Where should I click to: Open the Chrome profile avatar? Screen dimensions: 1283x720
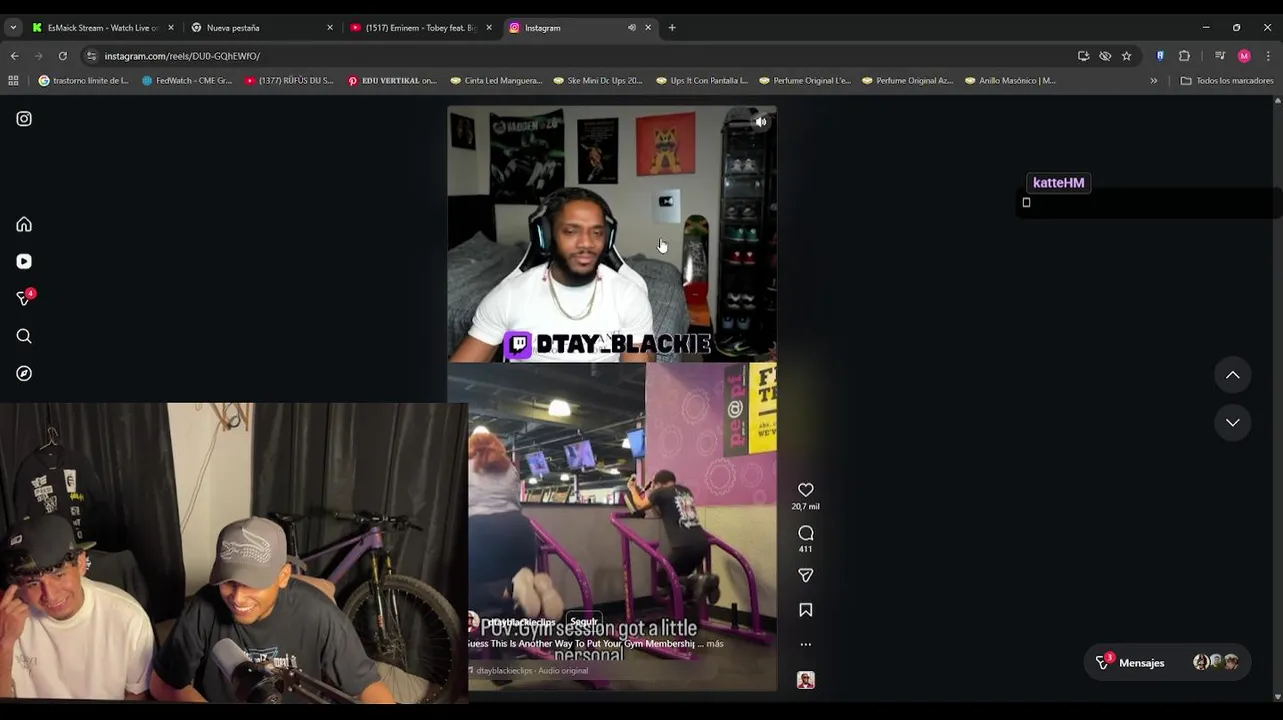pyautogui.click(x=1244, y=56)
